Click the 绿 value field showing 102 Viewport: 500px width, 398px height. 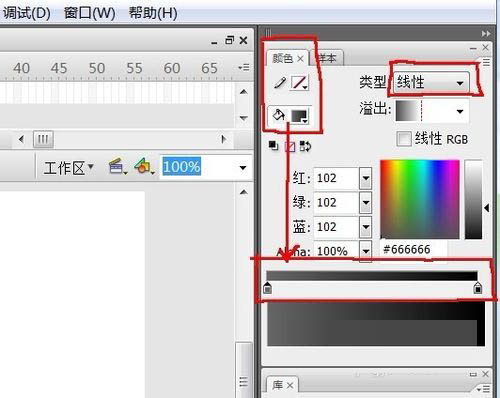[336, 202]
